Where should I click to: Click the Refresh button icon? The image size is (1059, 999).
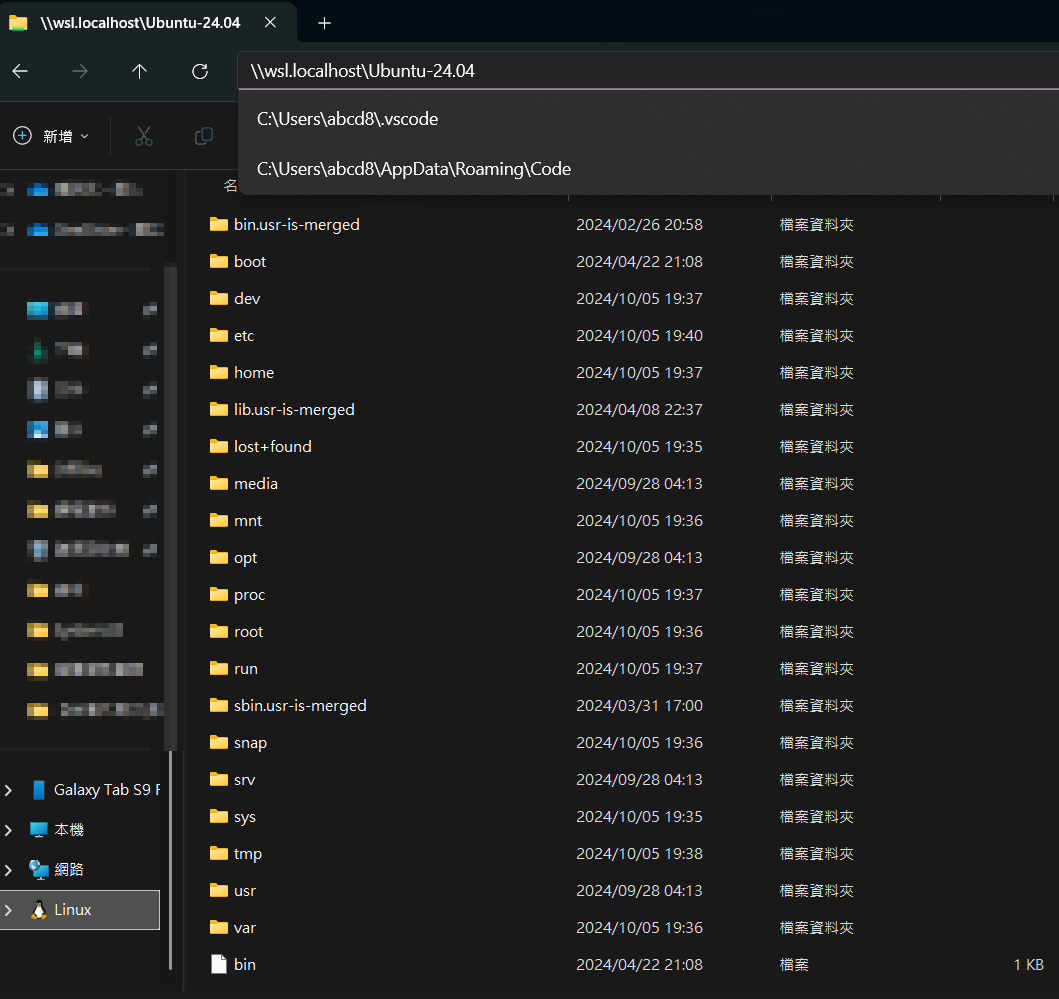pos(200,71)
